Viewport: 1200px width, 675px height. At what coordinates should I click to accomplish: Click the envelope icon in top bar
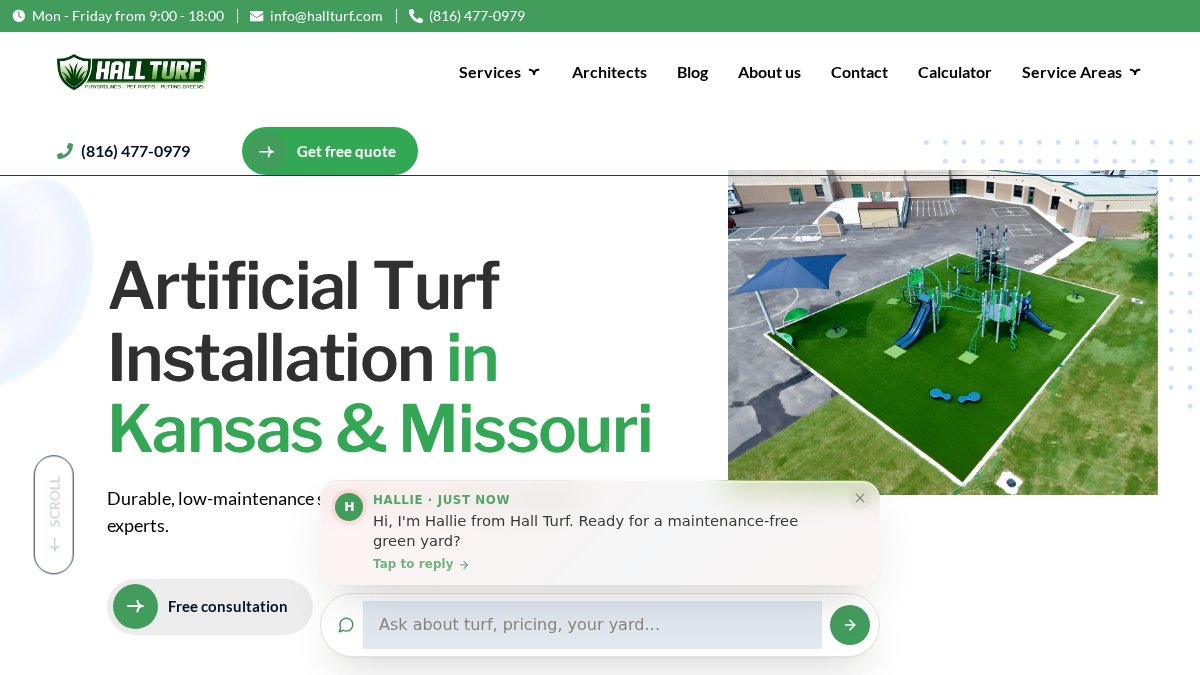(257, 16)
